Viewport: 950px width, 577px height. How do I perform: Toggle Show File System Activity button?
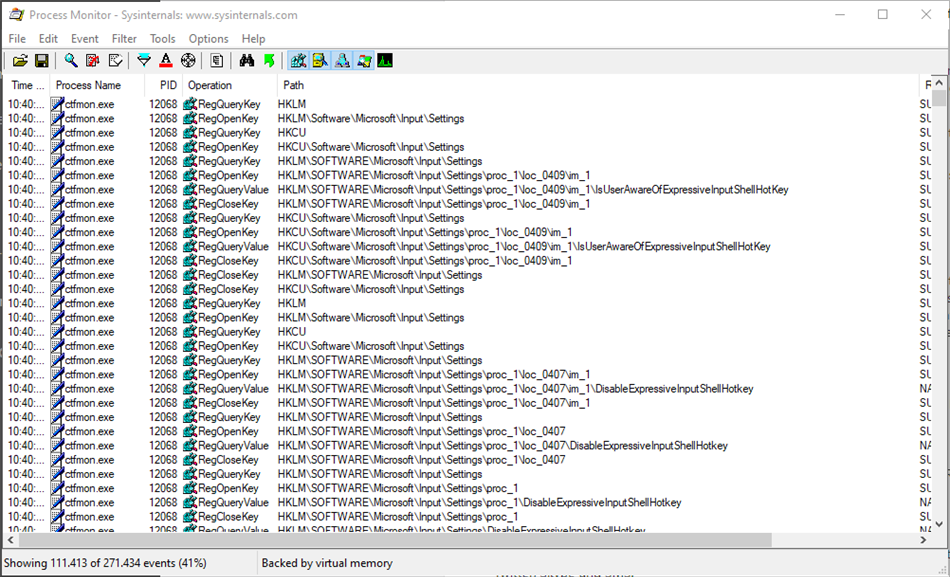[x=320, y=61]
